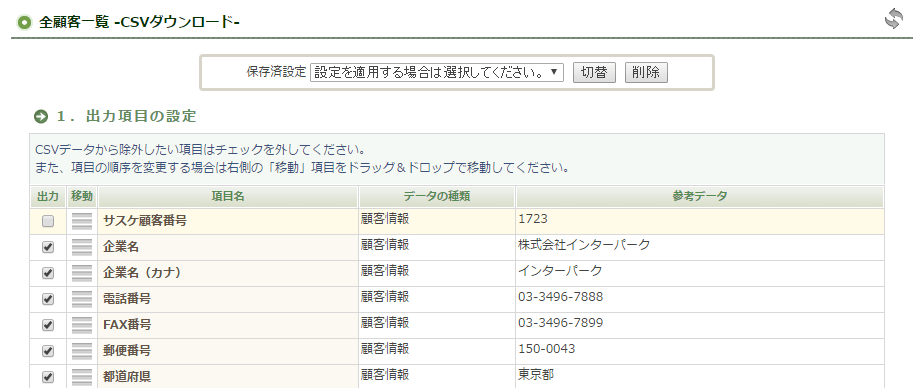This screenshot has width=918, height=388.
Task: Toggle the 郵便番号 output checkbox
Action: click(48, 351)
